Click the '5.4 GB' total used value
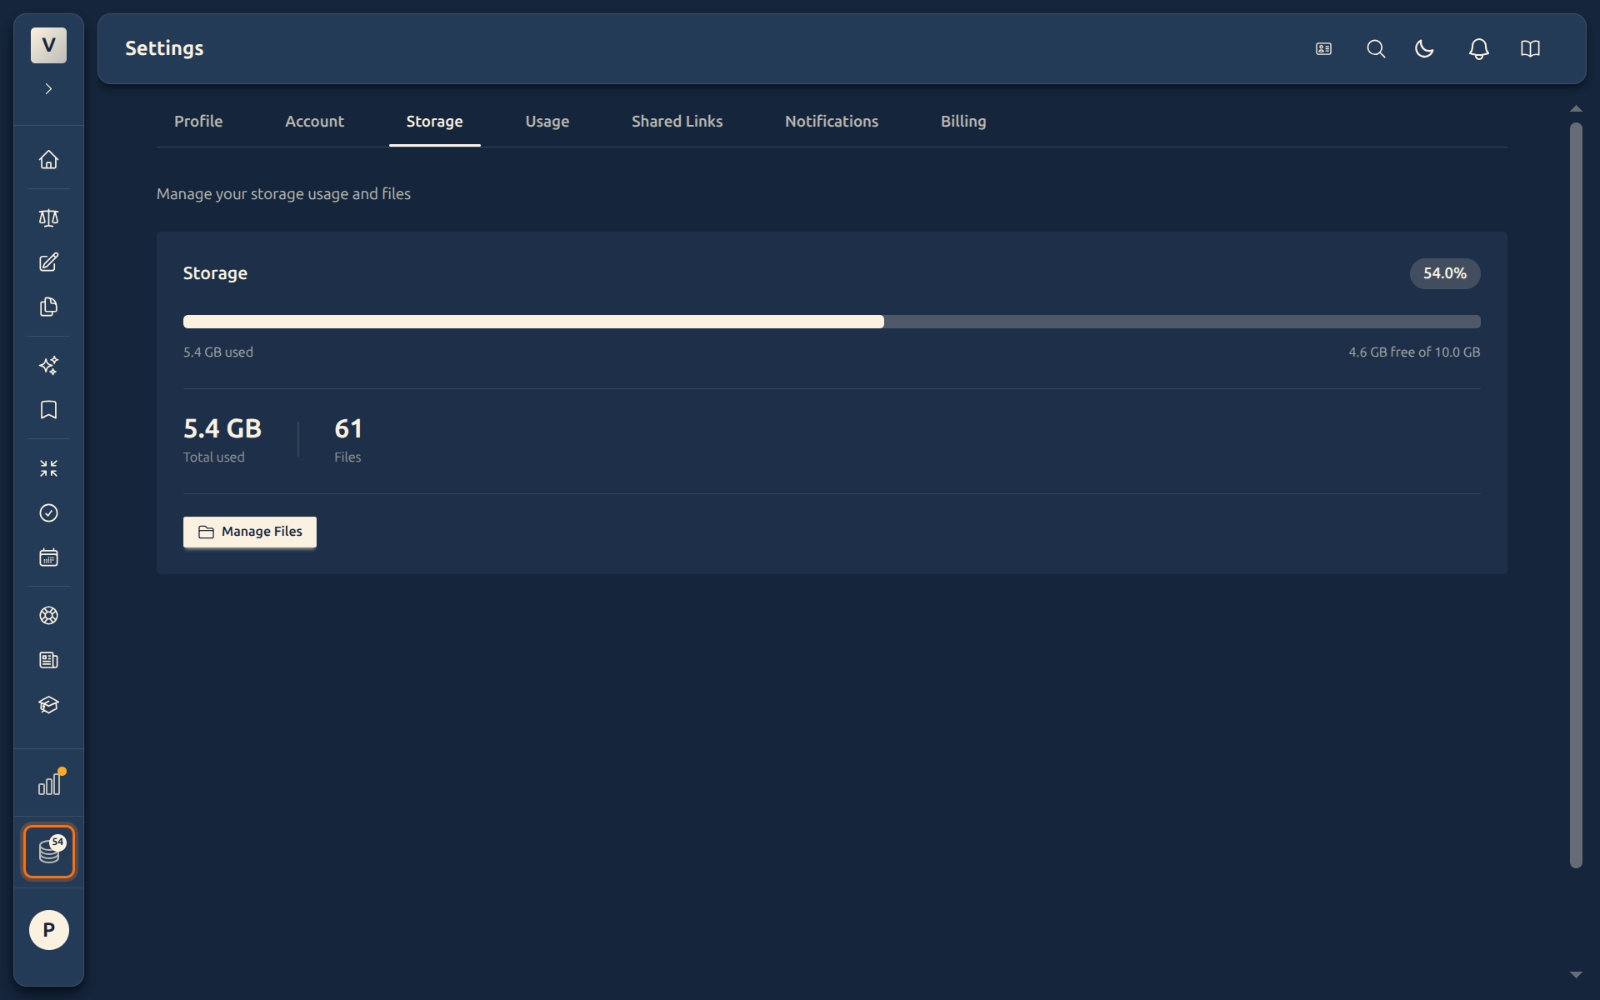The image size is (1600, 1000). point(222,429)
